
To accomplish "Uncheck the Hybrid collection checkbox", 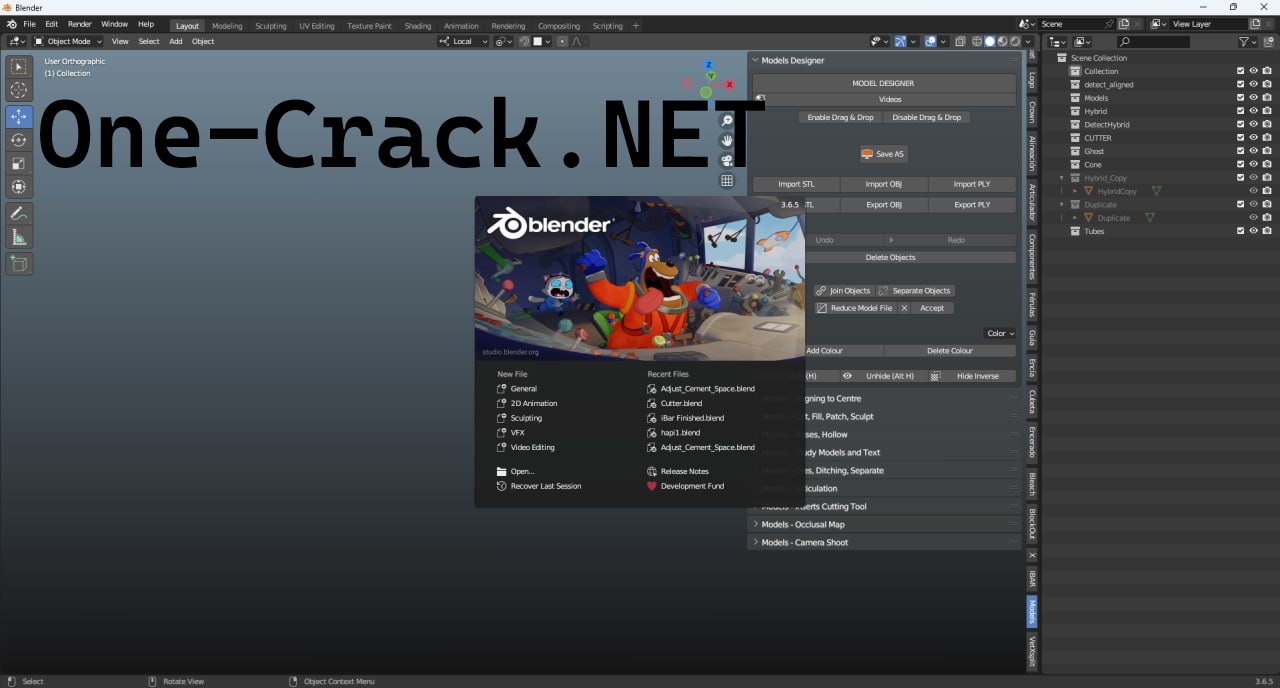I will (1240, 111).
